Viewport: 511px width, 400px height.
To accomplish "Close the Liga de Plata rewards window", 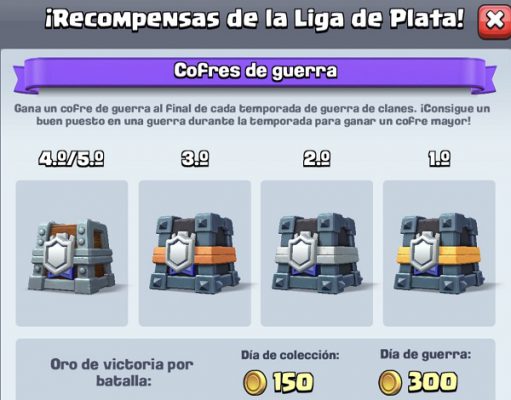I will [495, 21].
